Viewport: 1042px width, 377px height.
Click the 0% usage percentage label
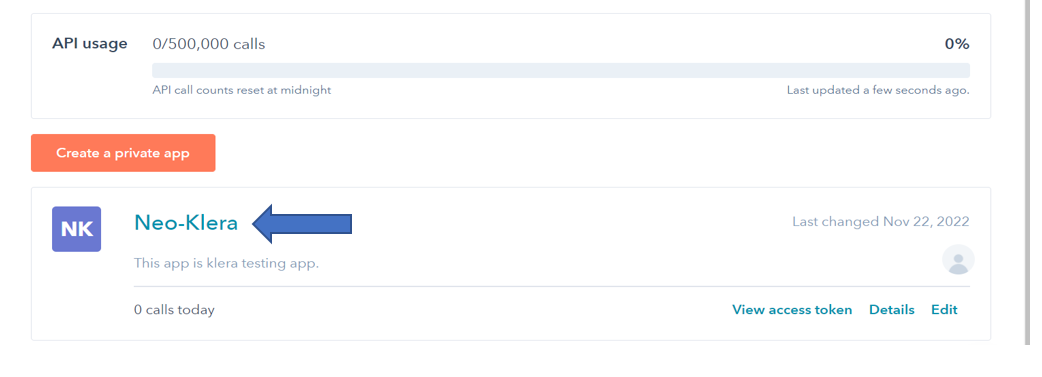tap(957, 45)
